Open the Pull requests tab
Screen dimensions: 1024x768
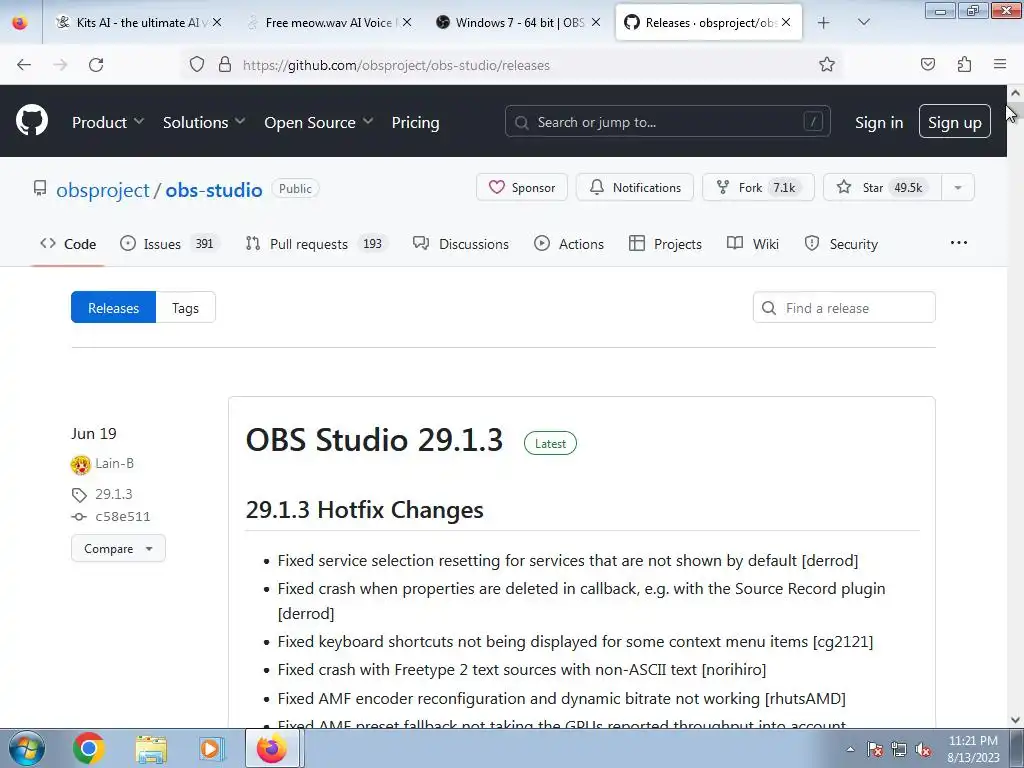pyautogui.click(x=317, y=244)
